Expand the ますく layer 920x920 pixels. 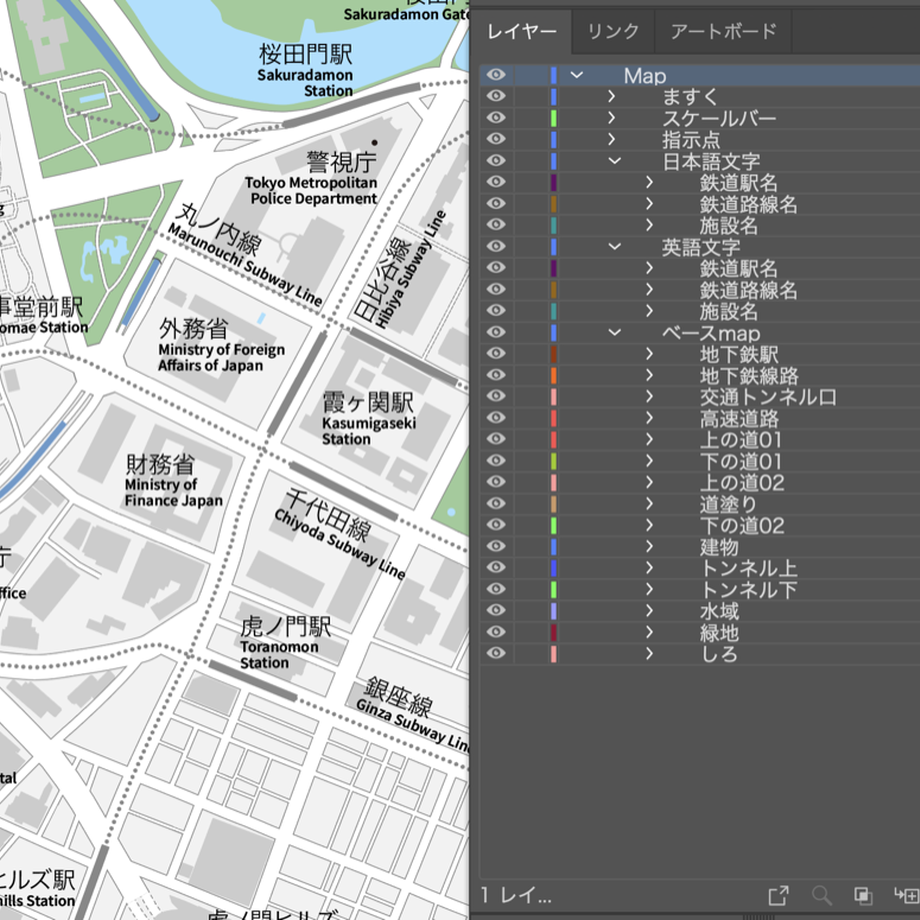[x=611, y=96]
